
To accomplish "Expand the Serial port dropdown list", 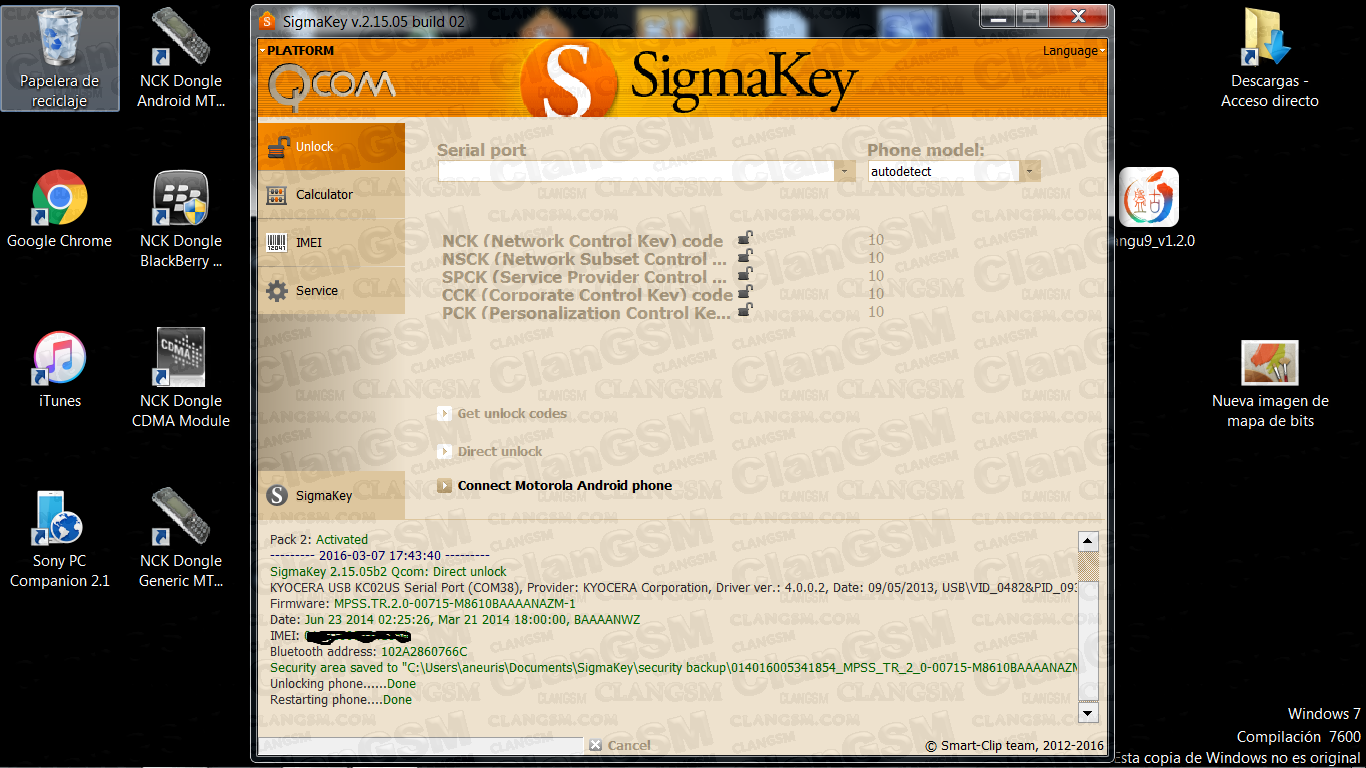I will 845,171.
